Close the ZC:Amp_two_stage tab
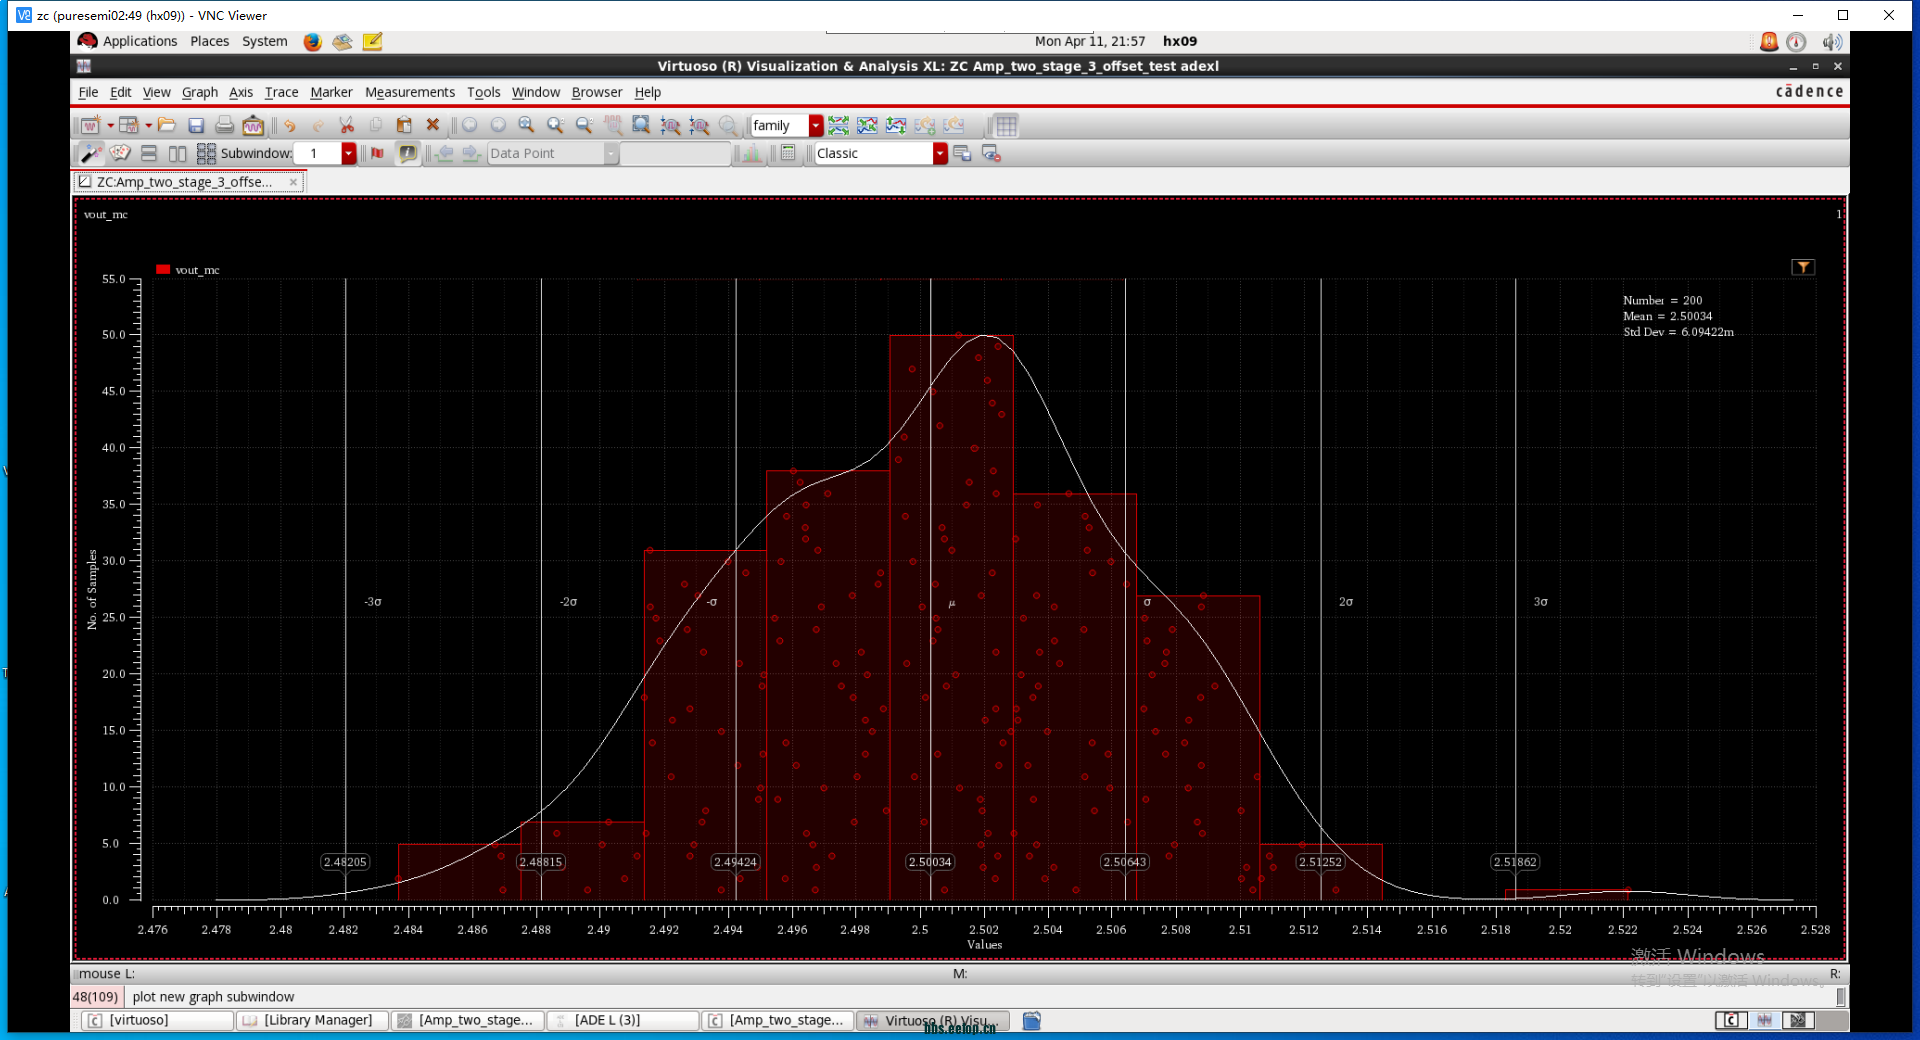 pyautogui.click(x=293, y=182)
